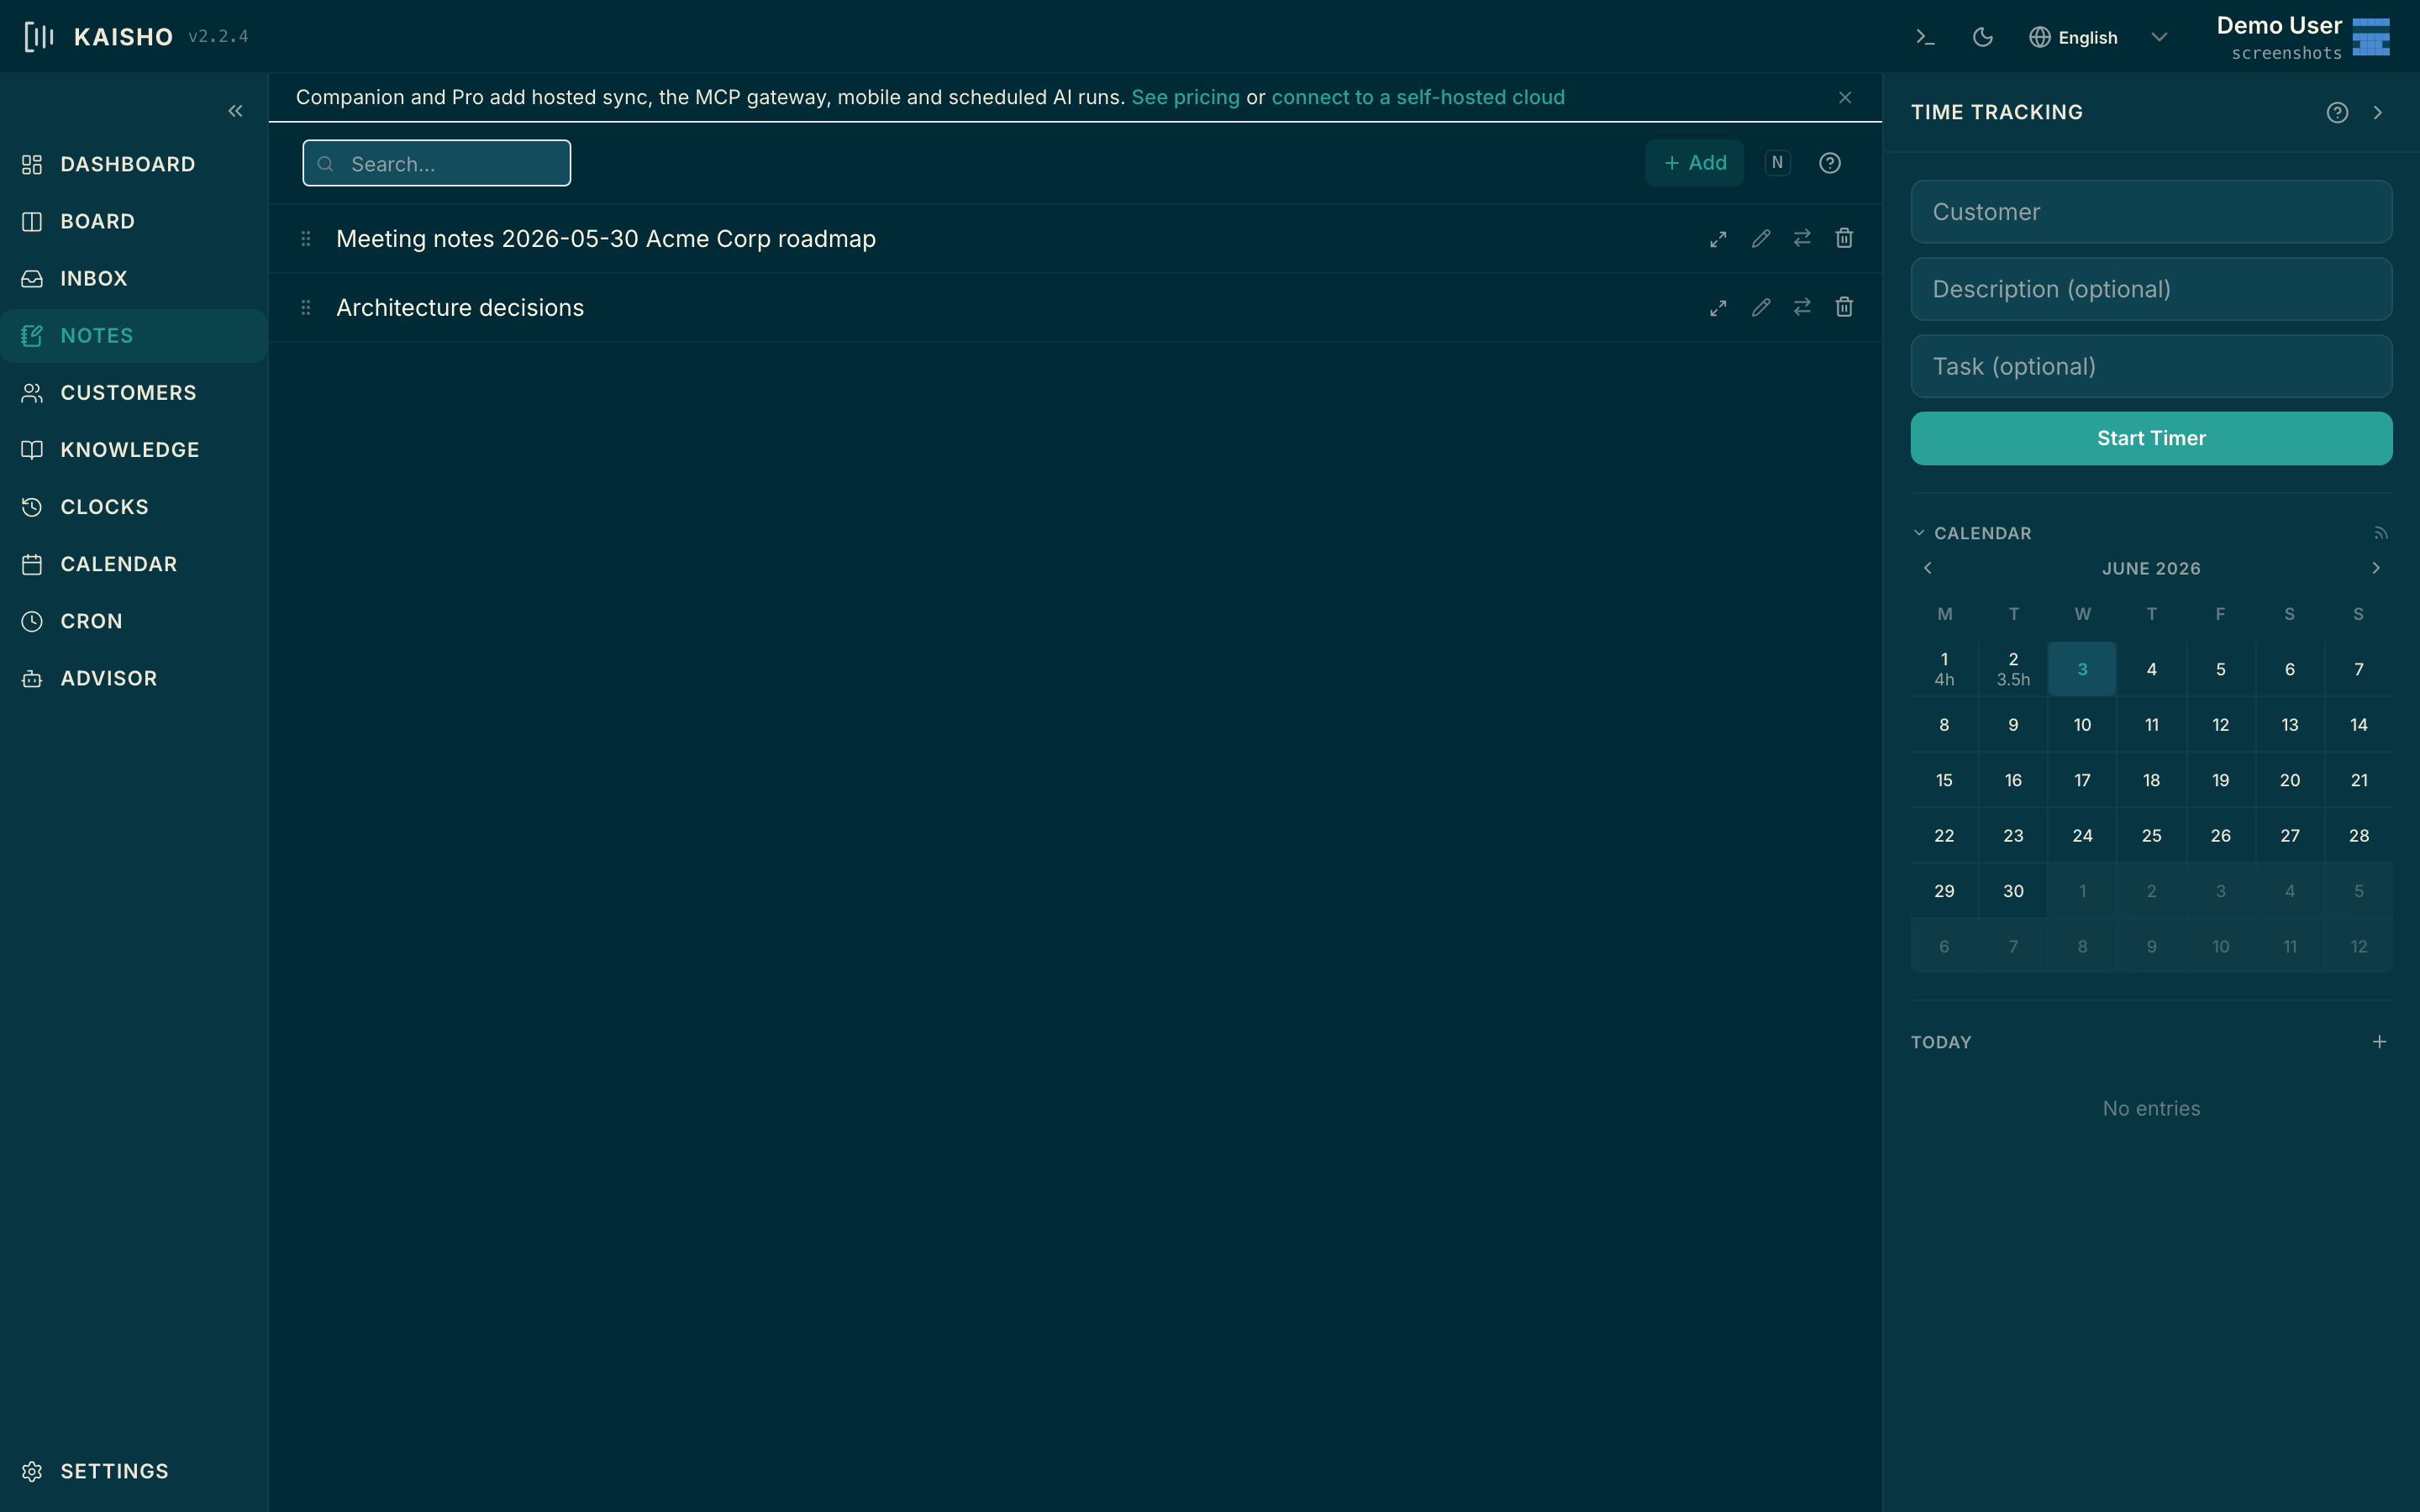Open Inbox in the sidebar

pyautogui.click(x=134, y=278)
